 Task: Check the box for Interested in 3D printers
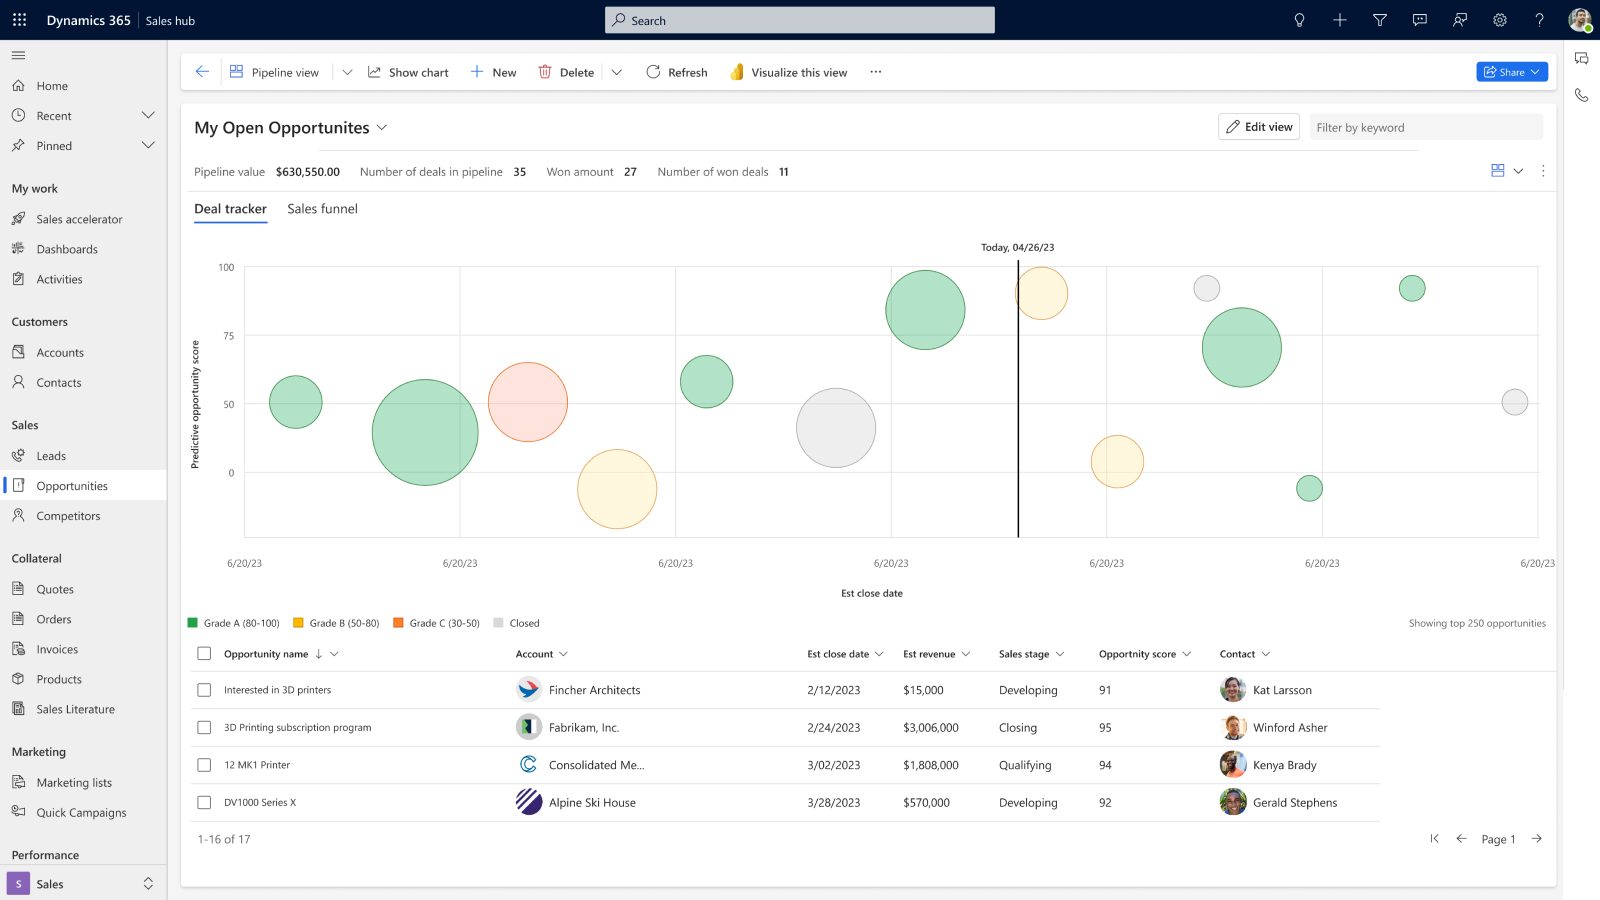pyautogui.click(x=204, y=690)
